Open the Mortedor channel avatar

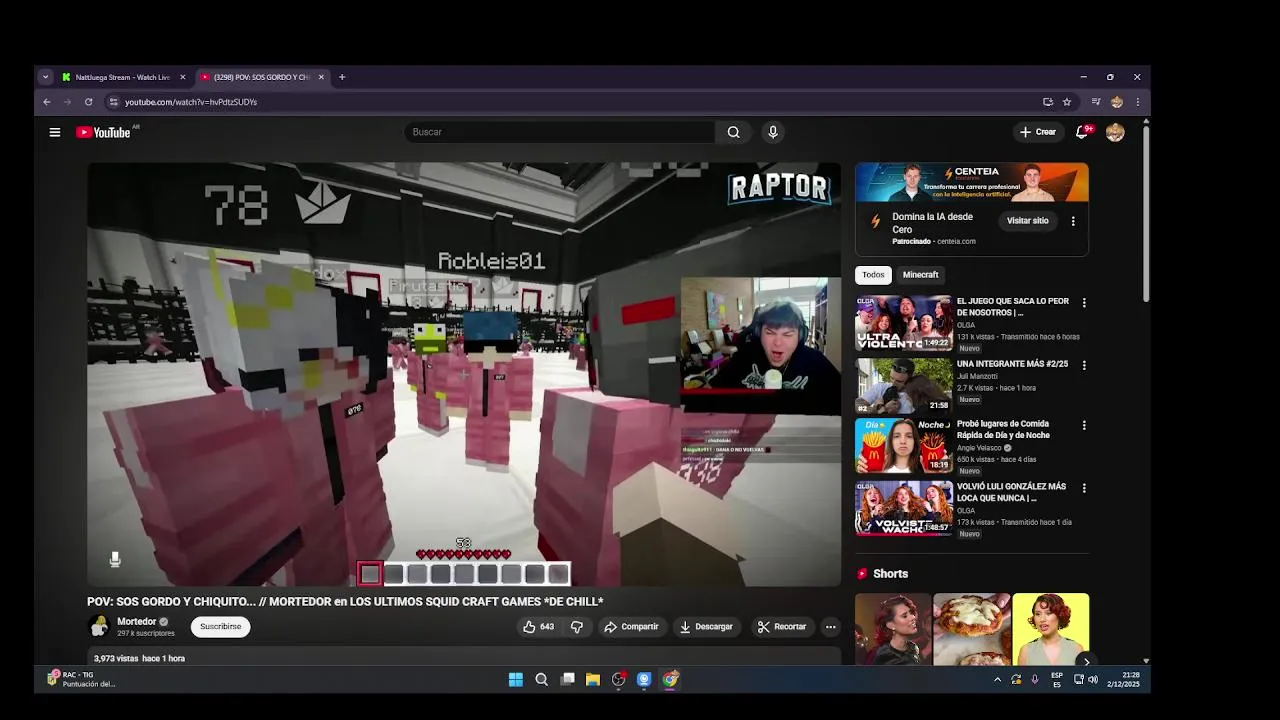coord(99,627)
